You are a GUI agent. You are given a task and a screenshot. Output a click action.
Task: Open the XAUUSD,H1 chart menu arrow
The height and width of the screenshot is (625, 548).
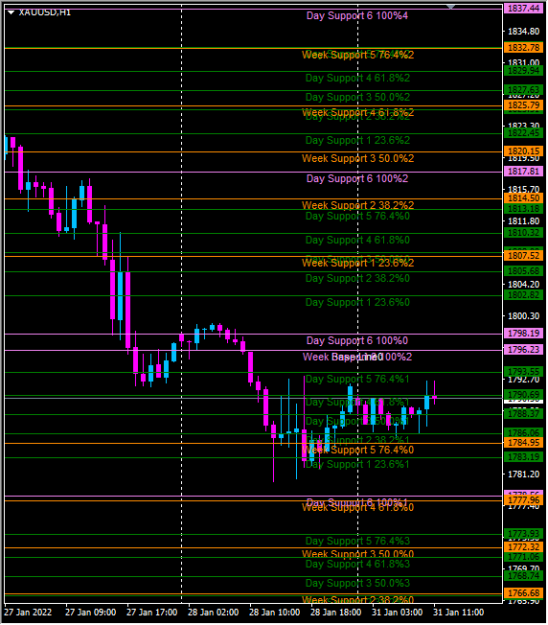click(11, 13)
